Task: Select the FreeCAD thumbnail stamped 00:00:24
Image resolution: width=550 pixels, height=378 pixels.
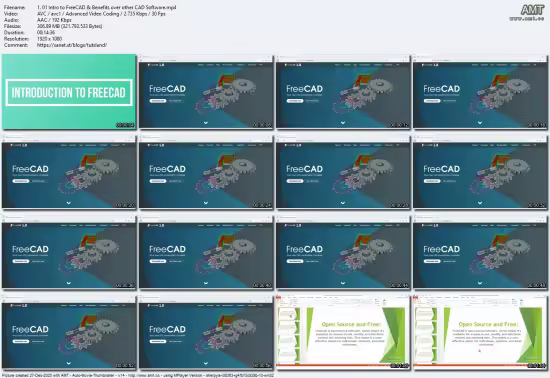Action: click(x=206, y=172)
